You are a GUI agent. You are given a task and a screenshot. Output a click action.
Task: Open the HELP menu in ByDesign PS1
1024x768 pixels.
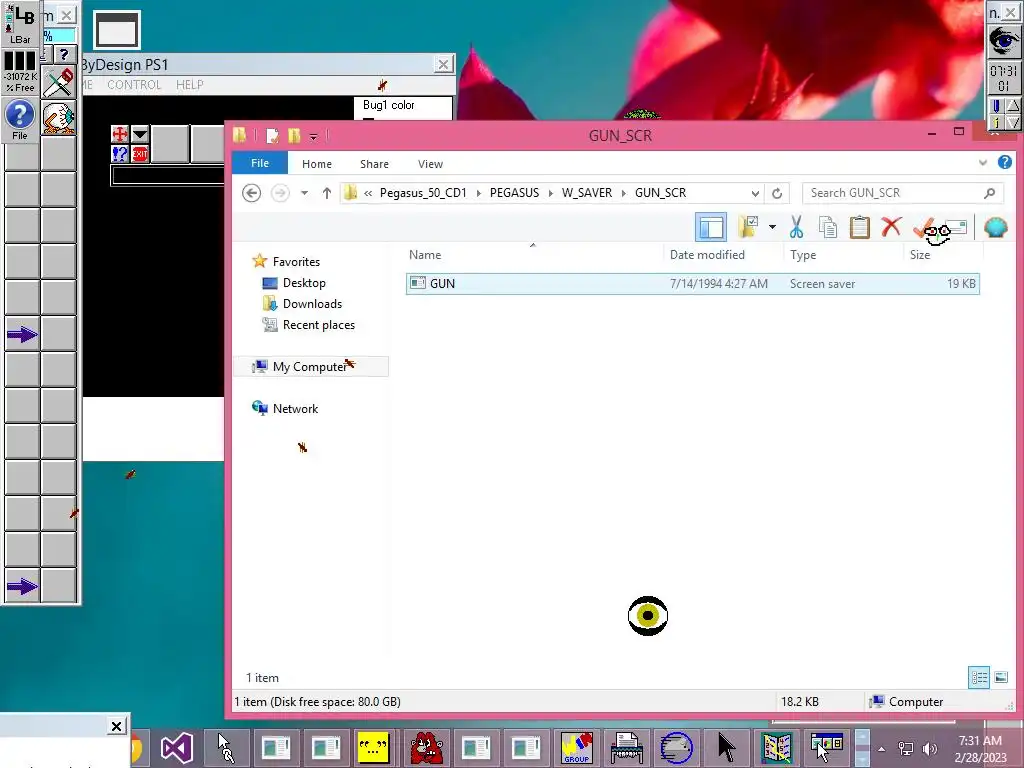(x=189, y=85)
